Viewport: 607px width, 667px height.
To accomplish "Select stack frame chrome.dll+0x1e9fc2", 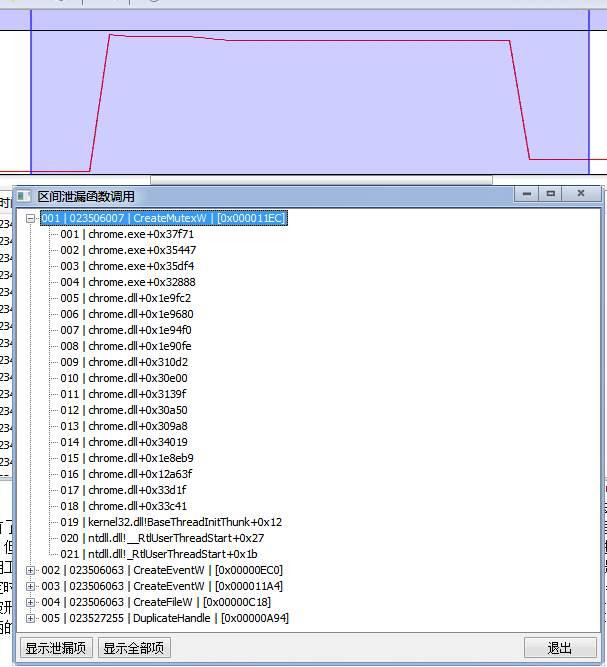I will click(126, 298).
